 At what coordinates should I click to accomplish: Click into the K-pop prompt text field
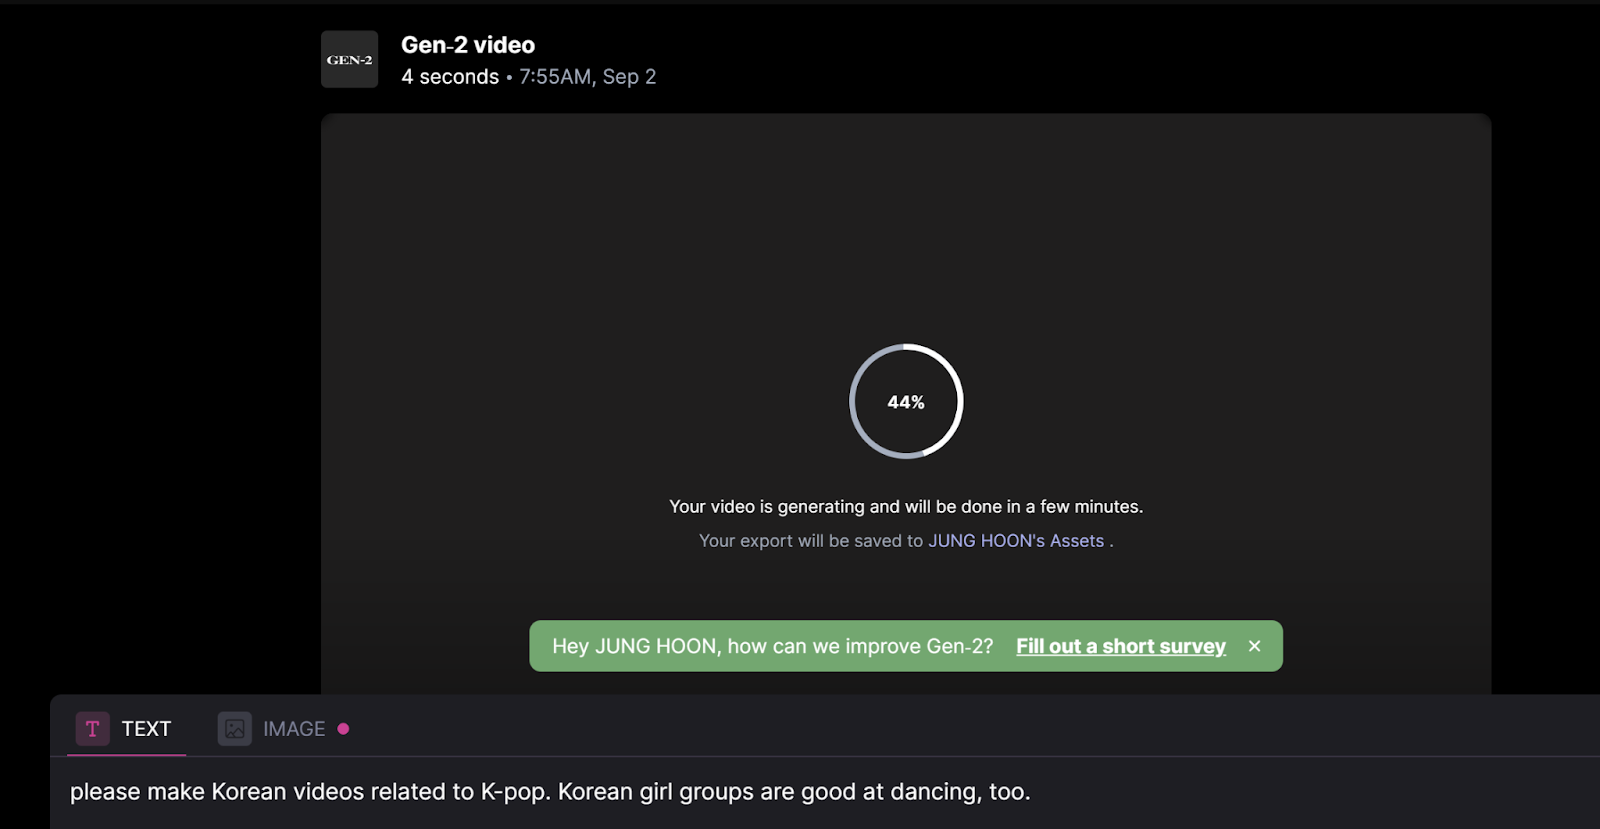(825, 792)
